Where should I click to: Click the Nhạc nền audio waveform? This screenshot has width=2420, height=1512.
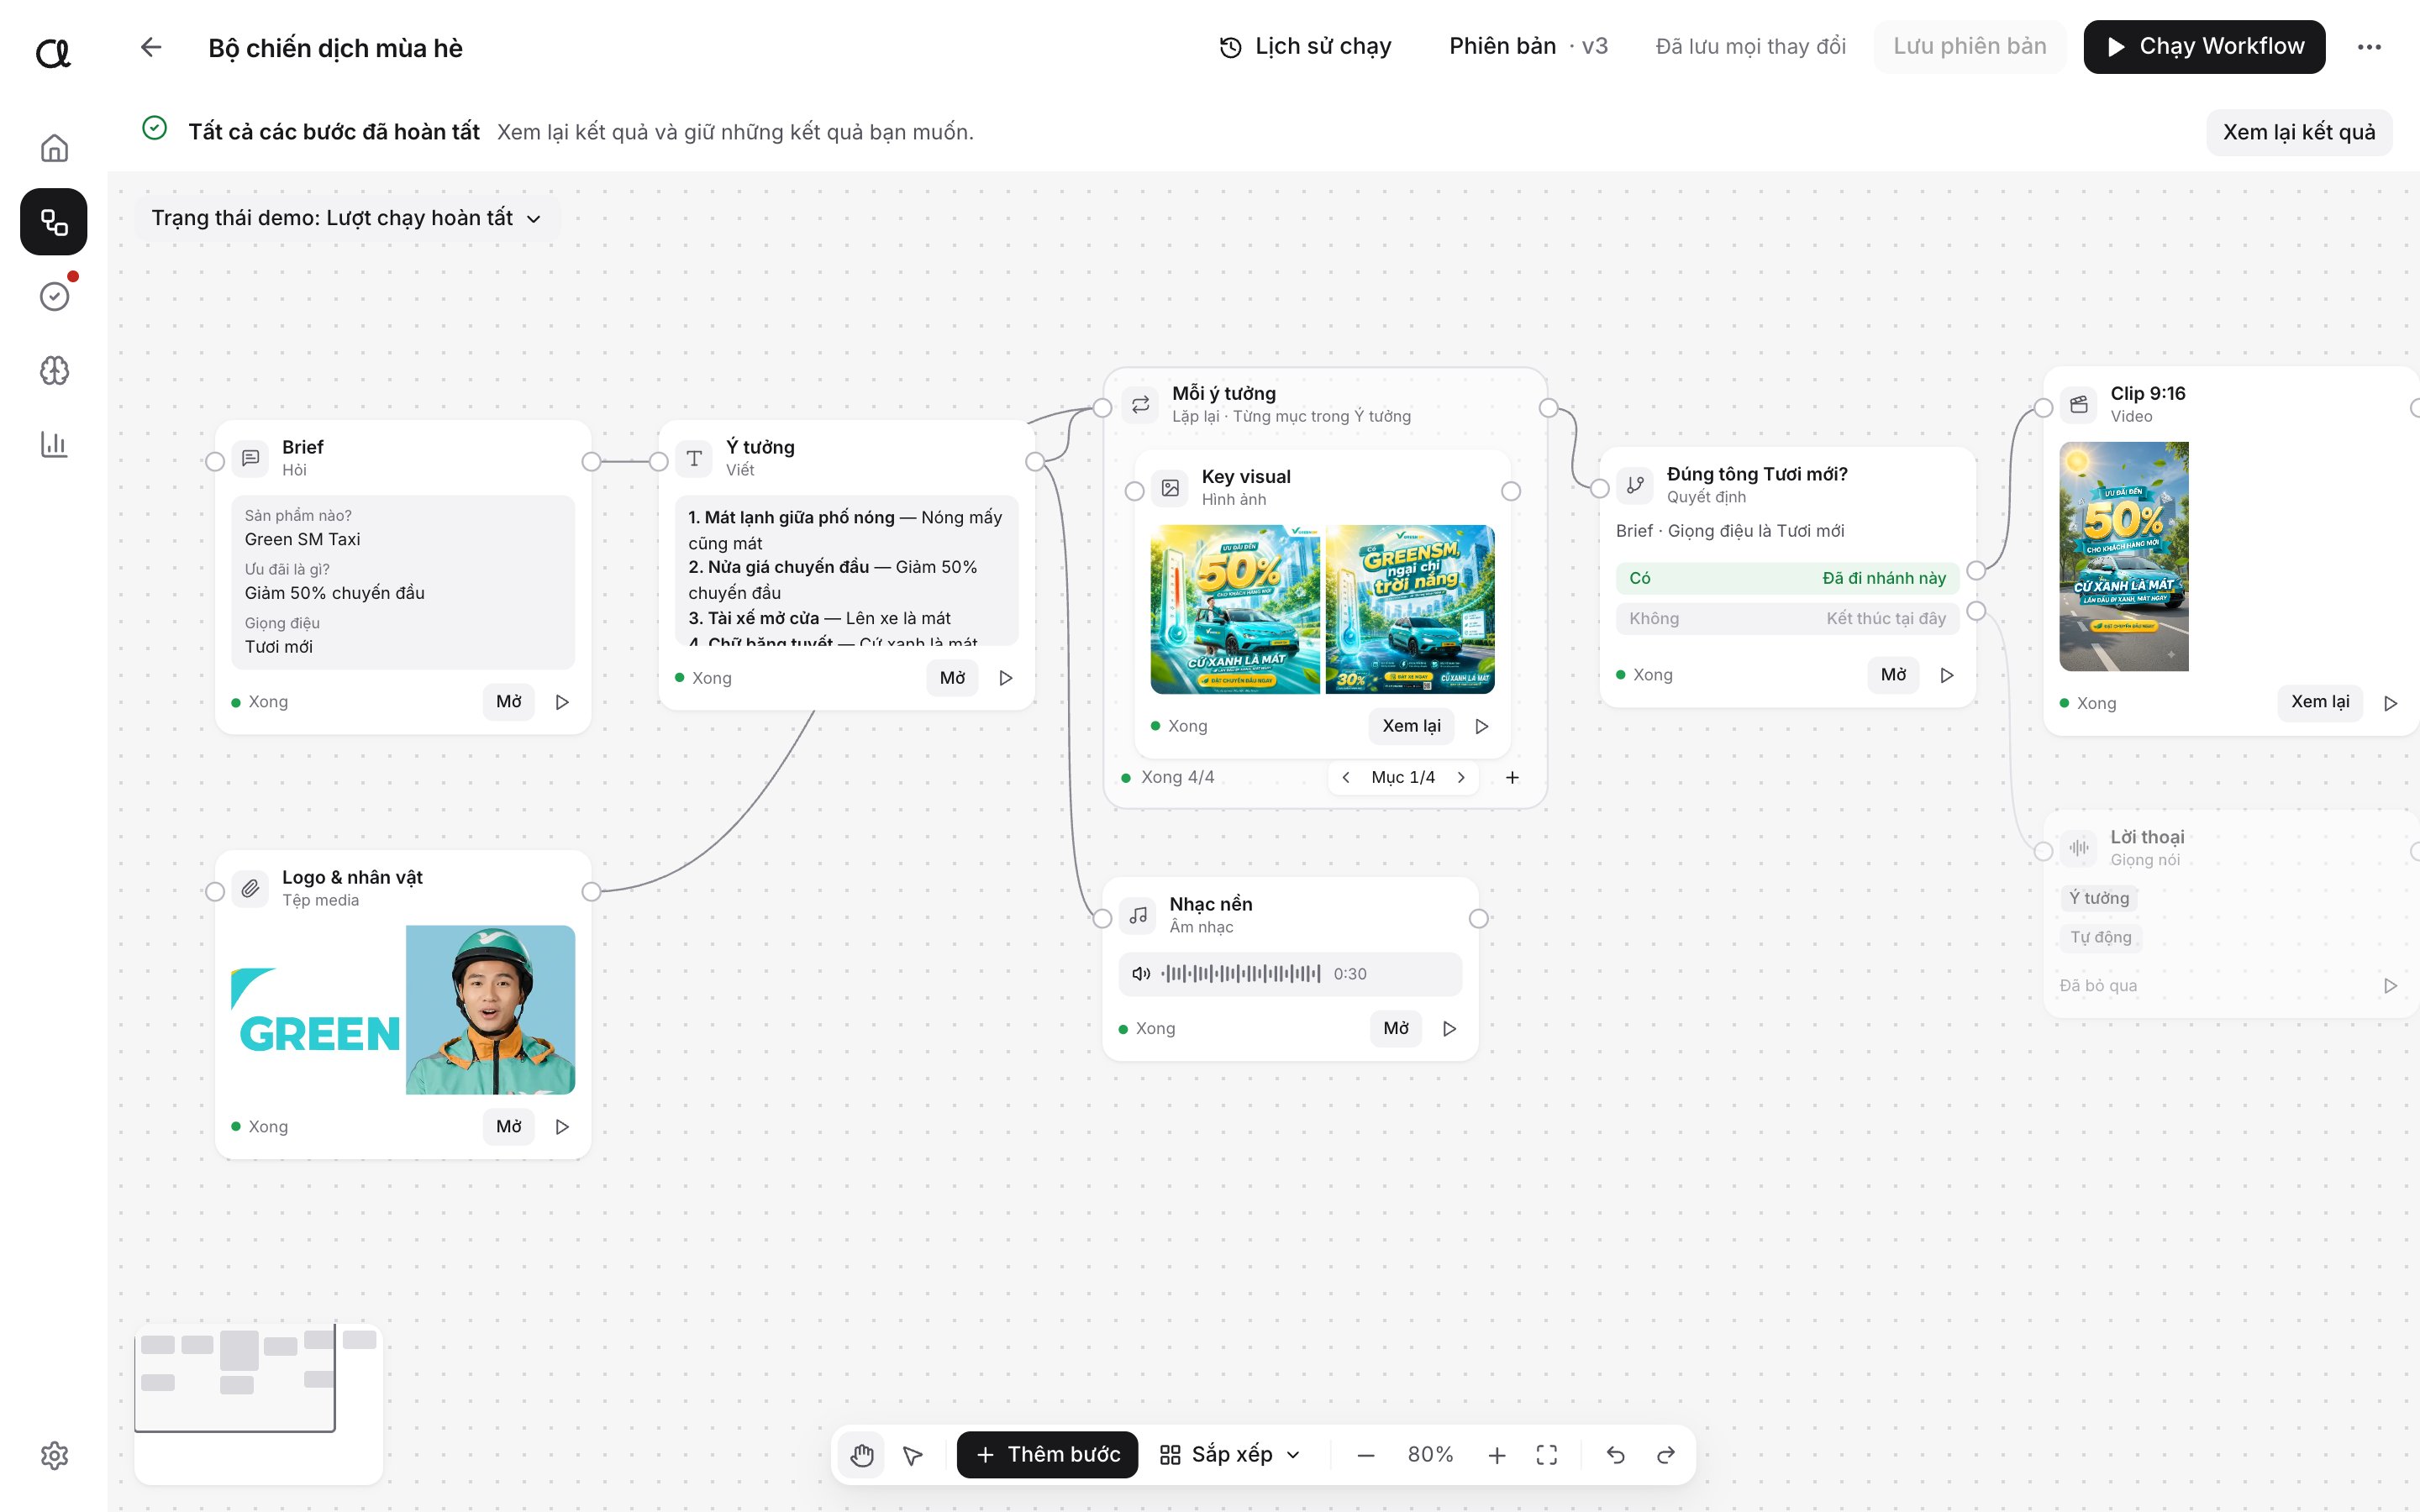tap(1240, 973)
